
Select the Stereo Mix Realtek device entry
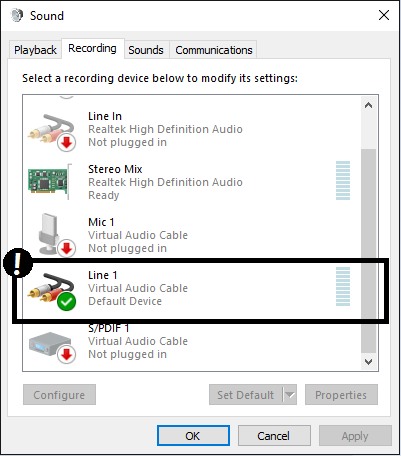click(x=192, y=182)
